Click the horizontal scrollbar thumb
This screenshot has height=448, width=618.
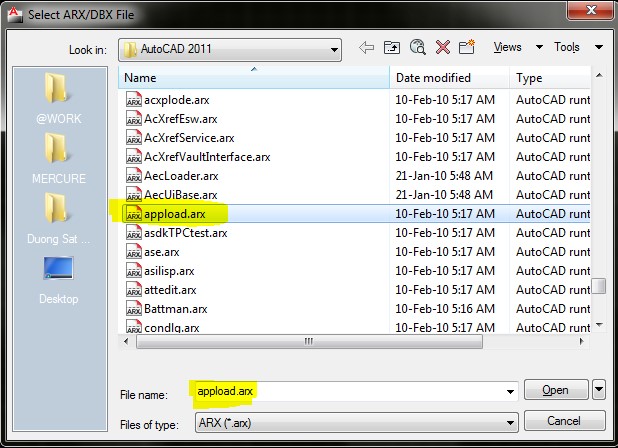(x=309, y=341)
